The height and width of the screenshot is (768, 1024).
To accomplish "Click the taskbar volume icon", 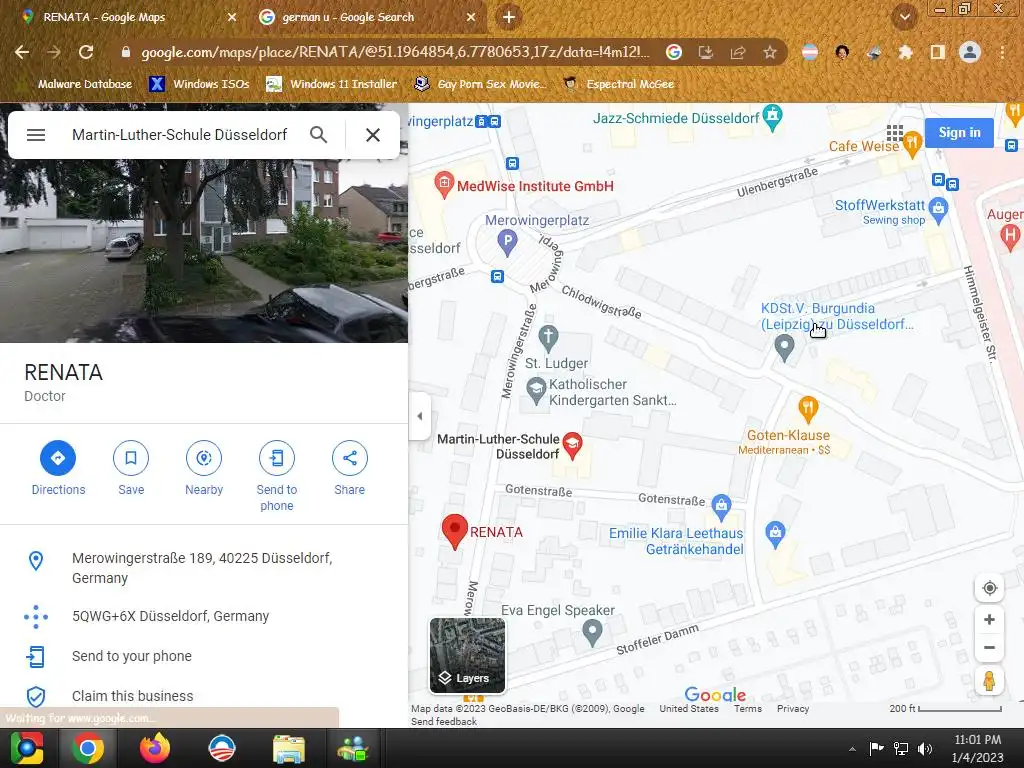I will (925, 748).
